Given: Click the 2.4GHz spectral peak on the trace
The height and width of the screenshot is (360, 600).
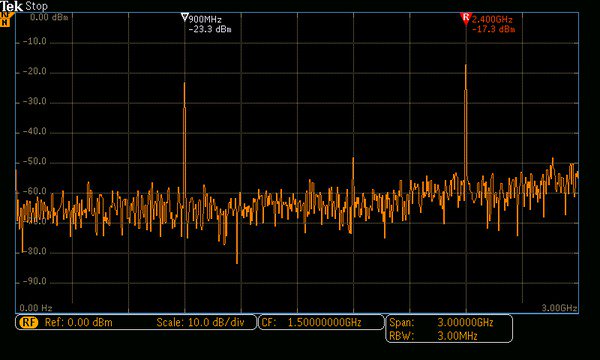Looking at the screenshot, I should (466, 122).
